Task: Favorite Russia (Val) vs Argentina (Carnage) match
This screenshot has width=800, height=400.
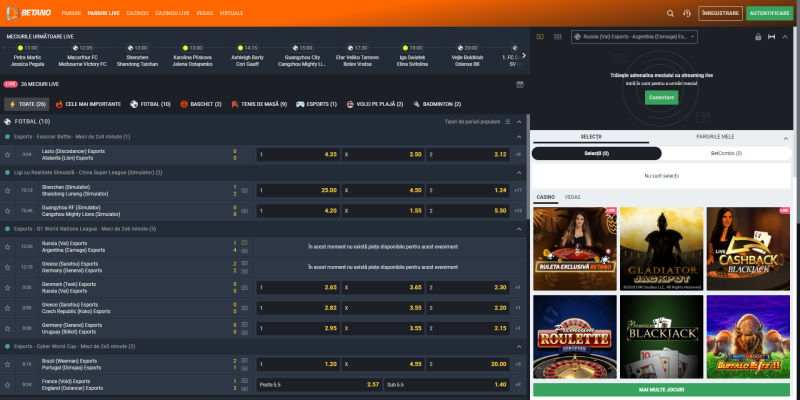Action: point(8,246)
